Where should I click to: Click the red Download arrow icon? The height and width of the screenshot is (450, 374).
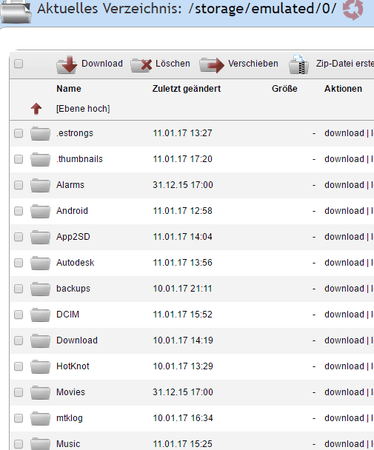coord(67,64)
